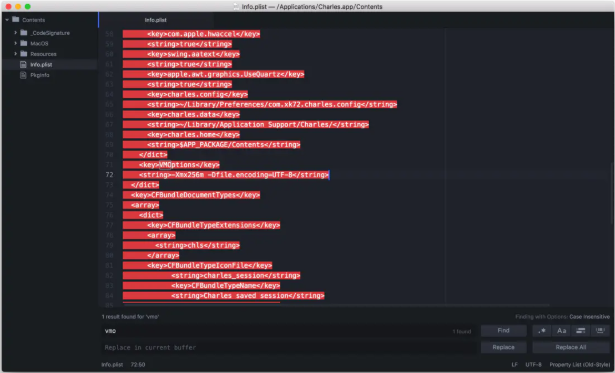Screen dimensions: 615x373
Task: Collapse the Contents root folder
Action: [7, 20]
